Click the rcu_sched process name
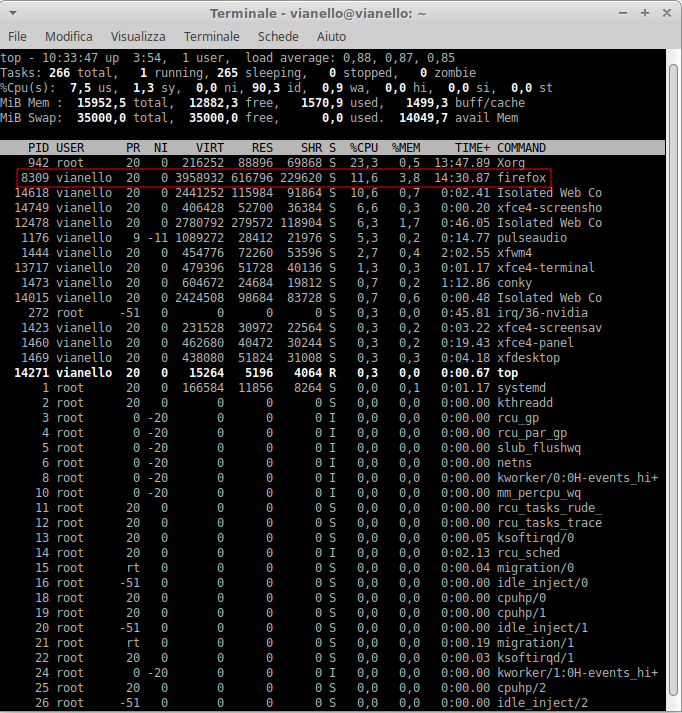 click(528, 553)
